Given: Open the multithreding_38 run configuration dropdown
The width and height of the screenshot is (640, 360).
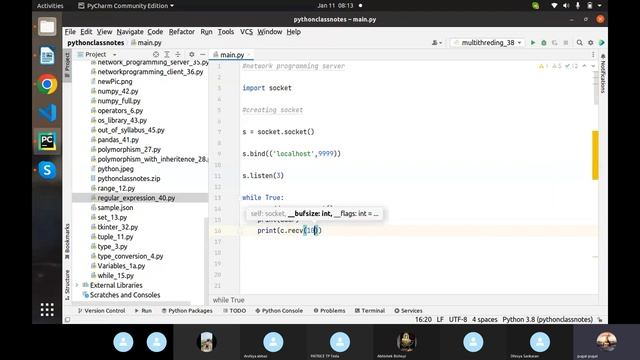Looking at the screenshot, I should pos(487,42).
